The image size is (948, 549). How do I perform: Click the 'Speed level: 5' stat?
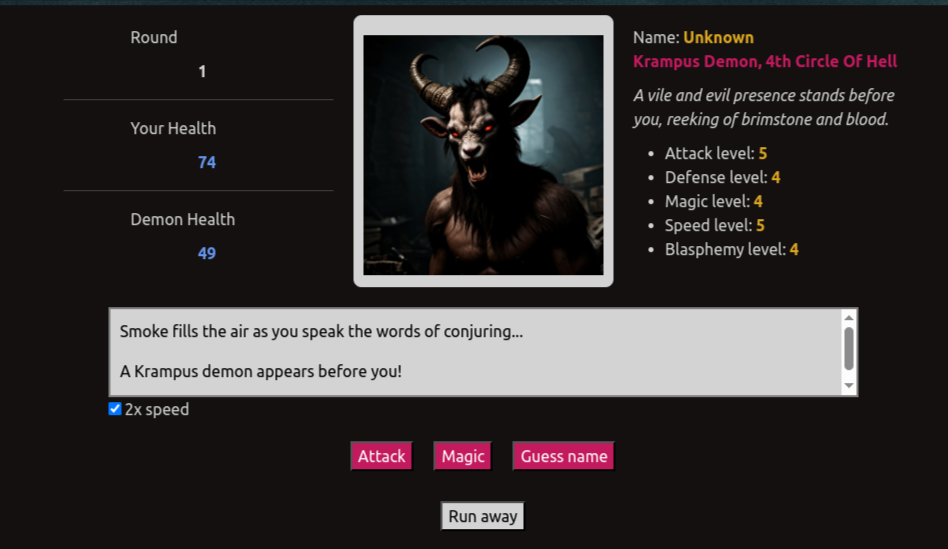[x=715, y=226]
